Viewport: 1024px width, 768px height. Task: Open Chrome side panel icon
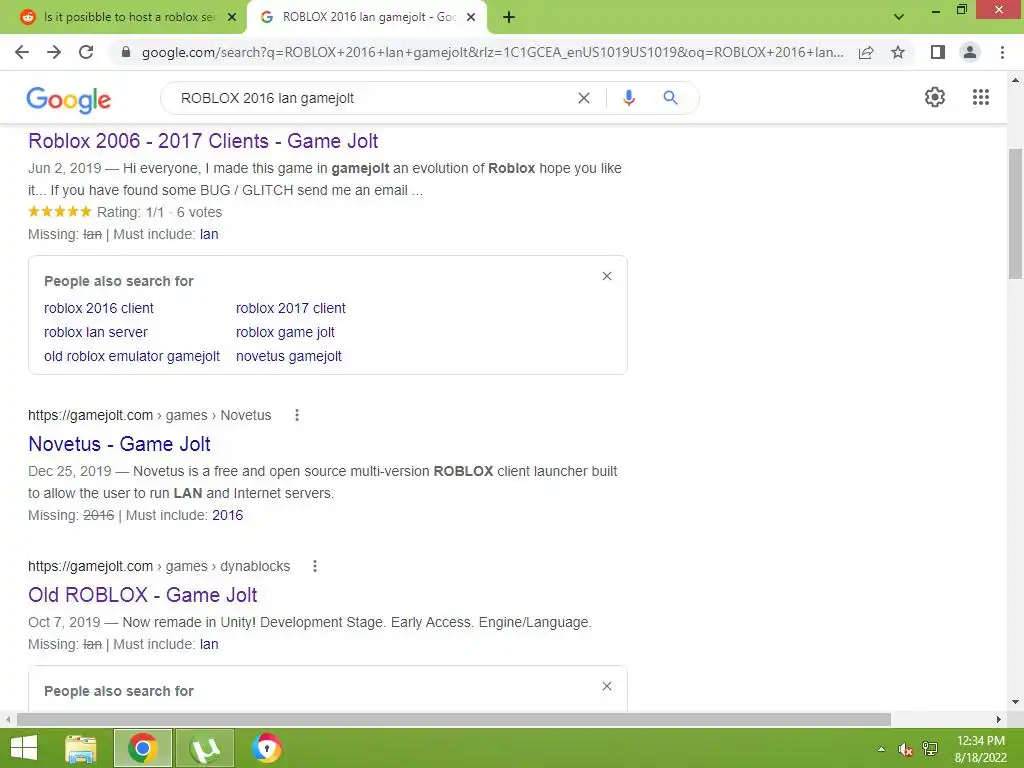pos(938,52)
